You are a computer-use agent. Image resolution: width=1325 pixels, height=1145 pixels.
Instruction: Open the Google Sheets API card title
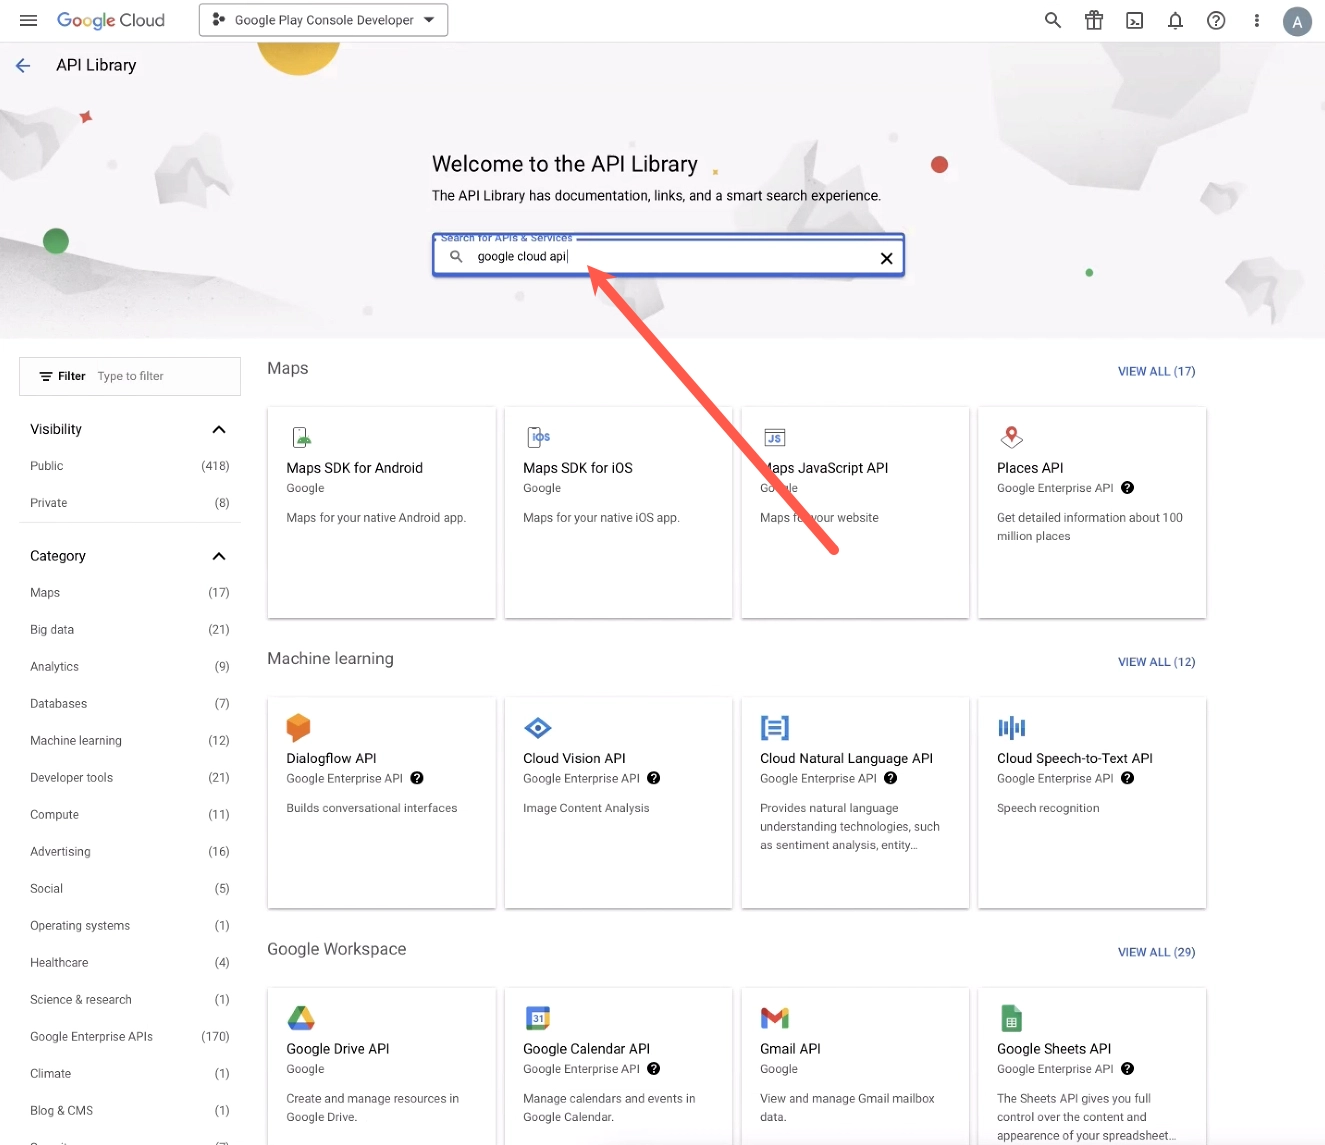[1054, 1049]
